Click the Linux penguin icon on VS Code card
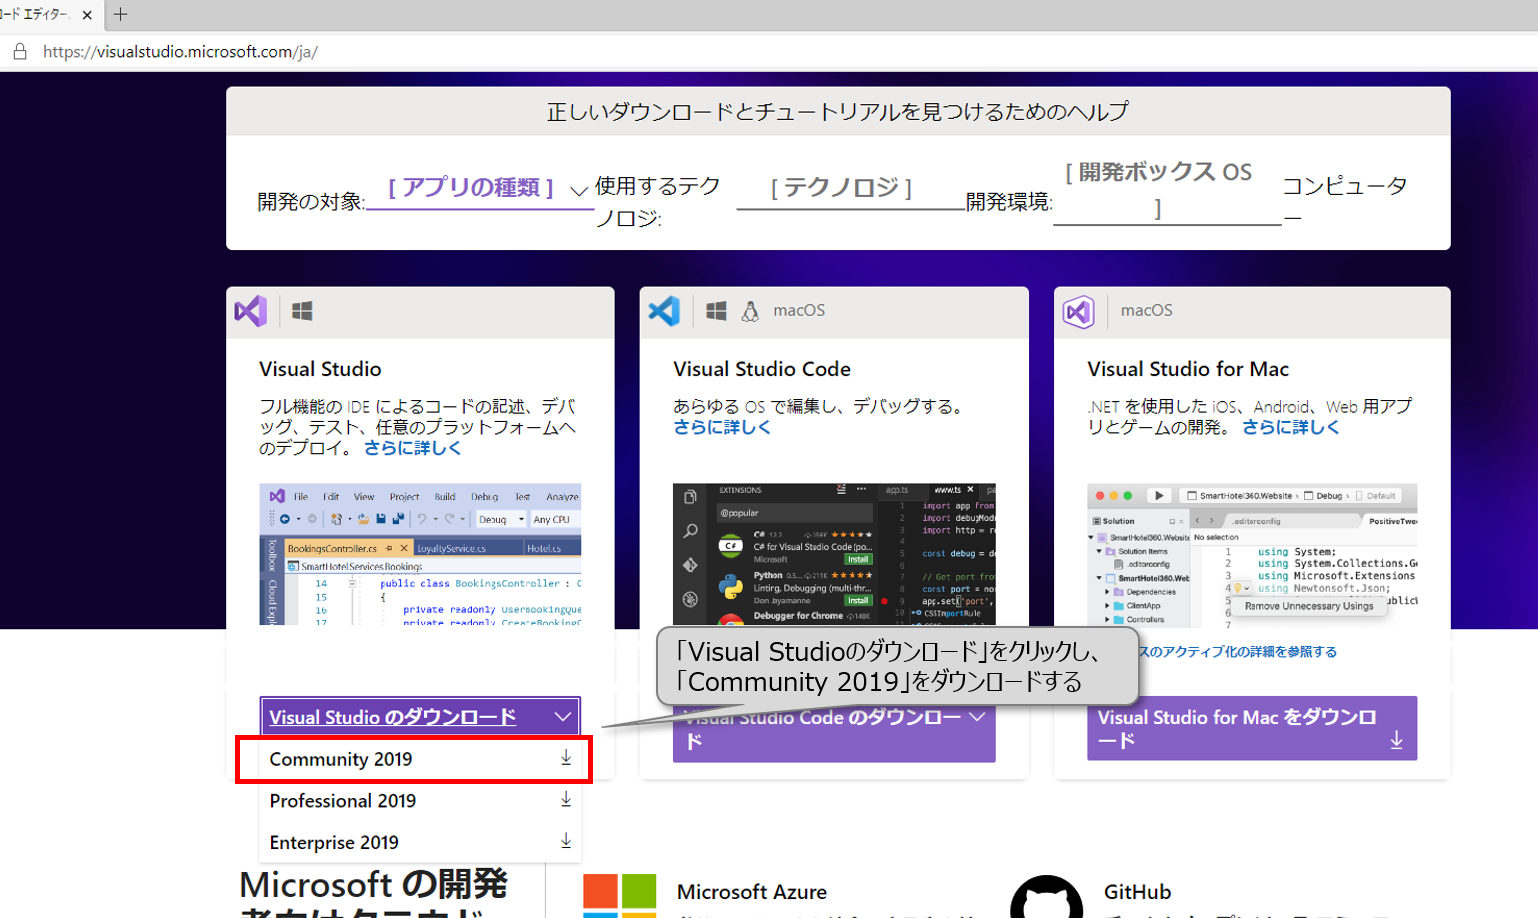 (x=750, y=311)
